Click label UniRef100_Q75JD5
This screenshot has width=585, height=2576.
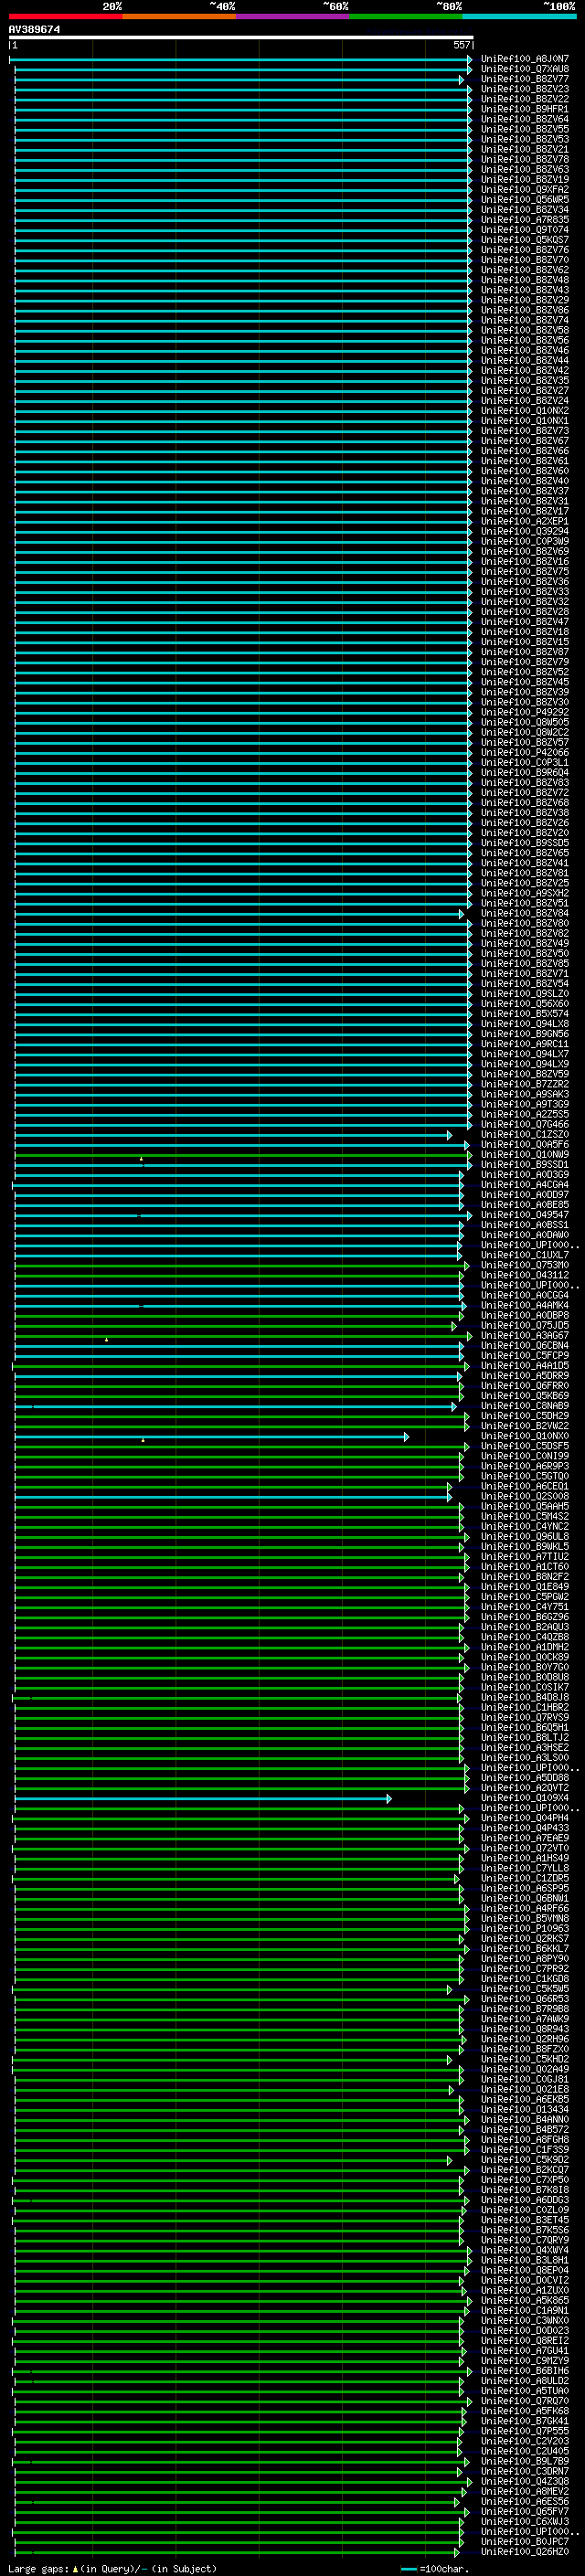tap(524, 1325)
